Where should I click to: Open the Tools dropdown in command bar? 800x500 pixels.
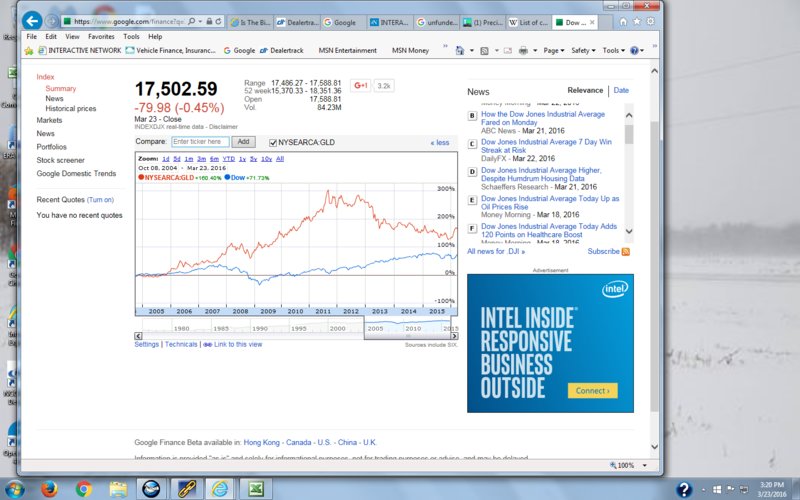coord(613,51)
